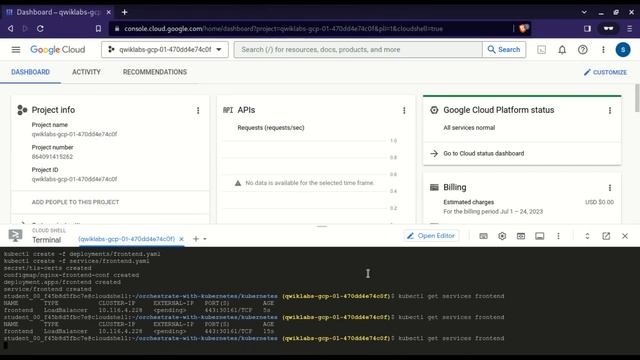Viewport: 640px width, 360px height.
Task: Open Cloud Shell more options menu
Action: pyautogui.click(x=558, y=236)
